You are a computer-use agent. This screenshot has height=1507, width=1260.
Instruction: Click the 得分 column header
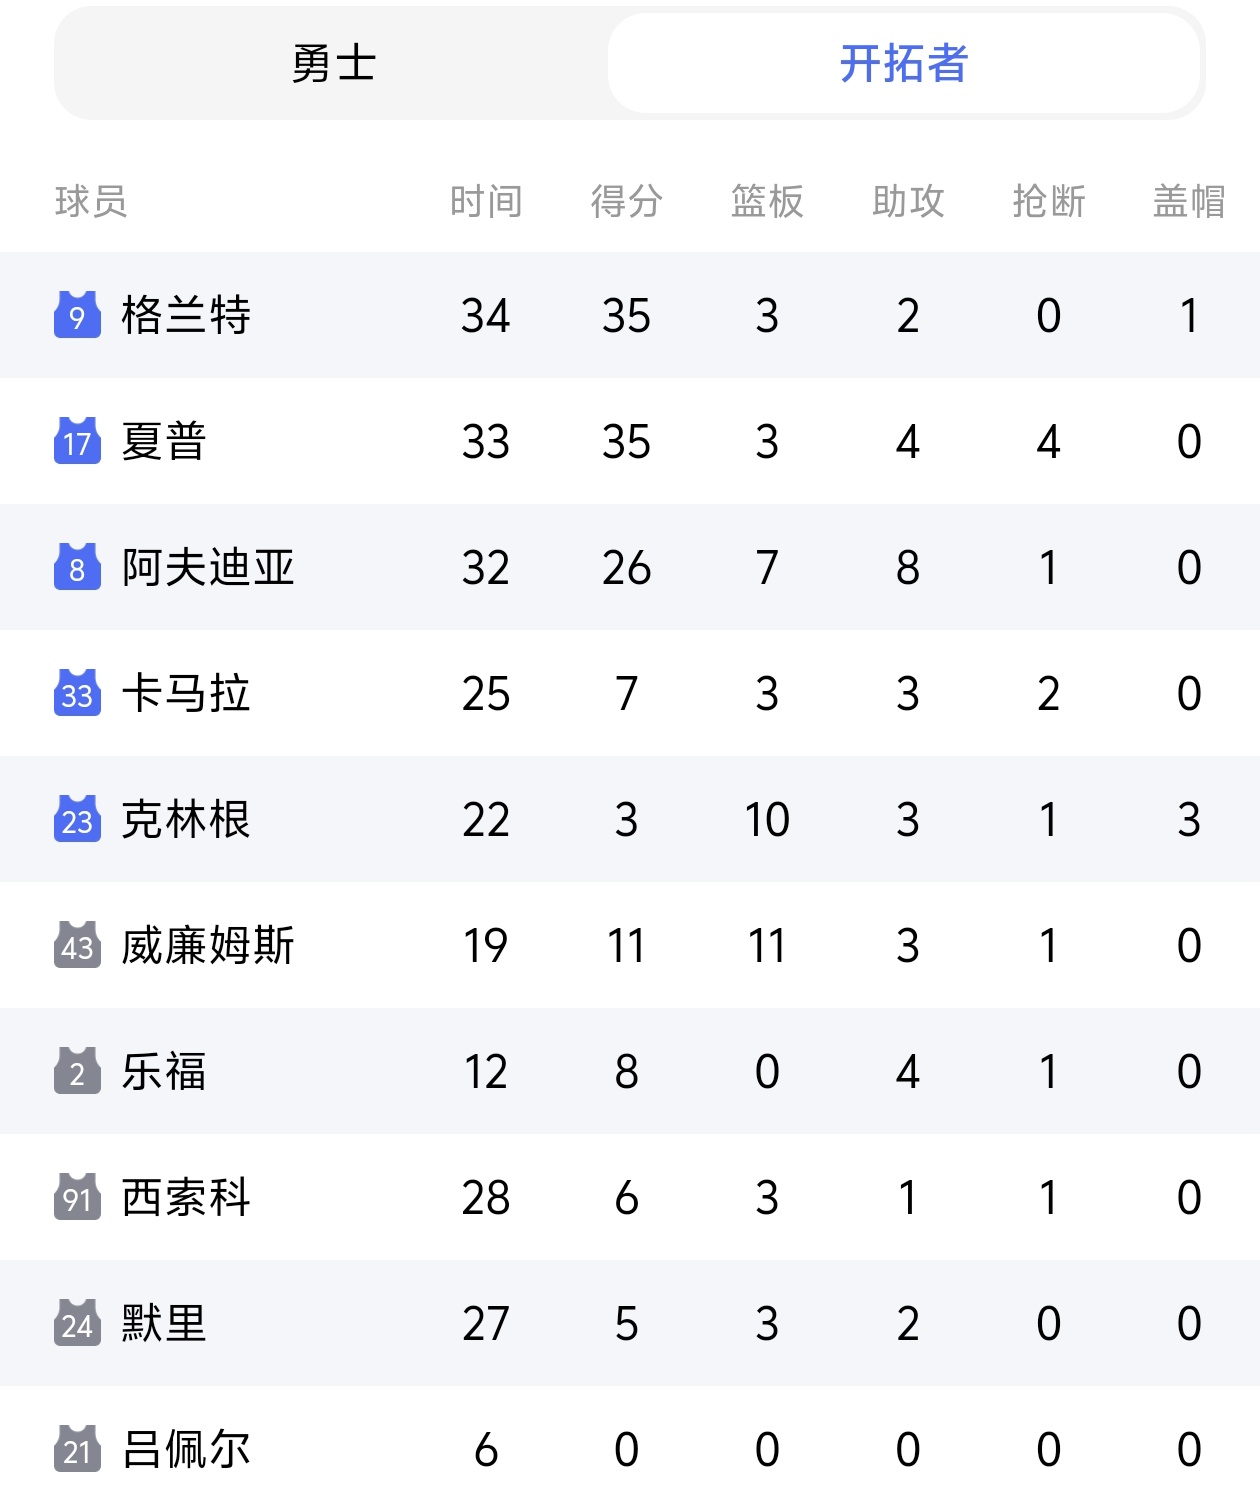coord(626,202)
